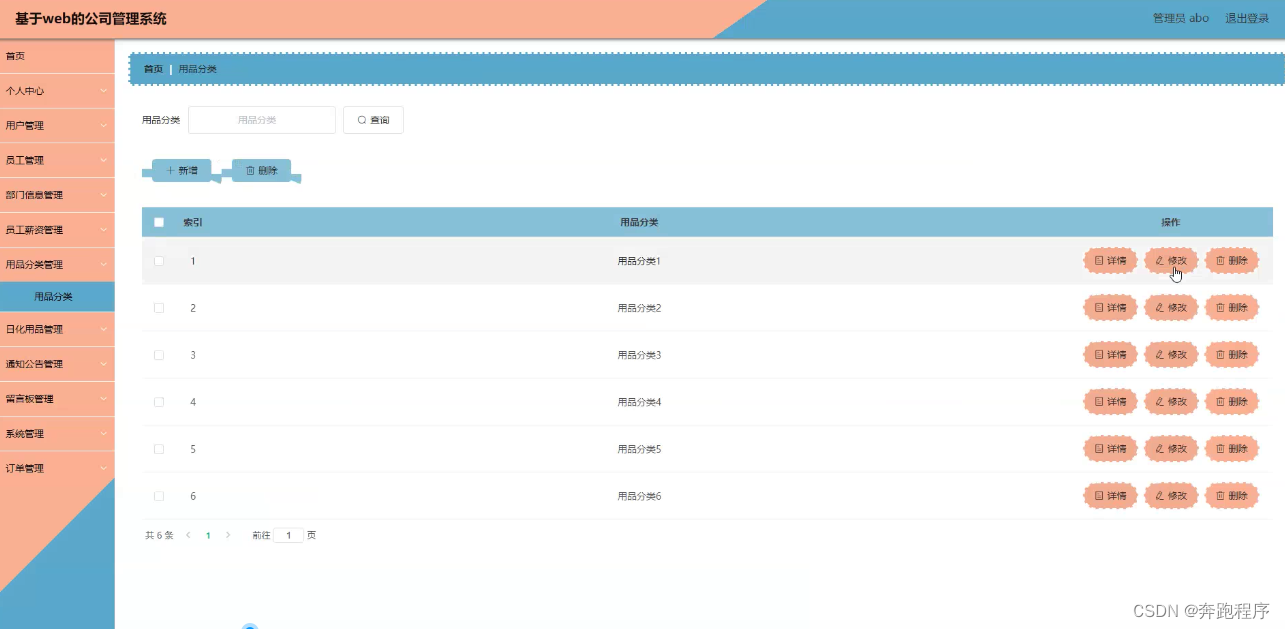Expand the 系统管理 sidebar section
Viewport: 1285px width, 629px height.
(57, 433)
